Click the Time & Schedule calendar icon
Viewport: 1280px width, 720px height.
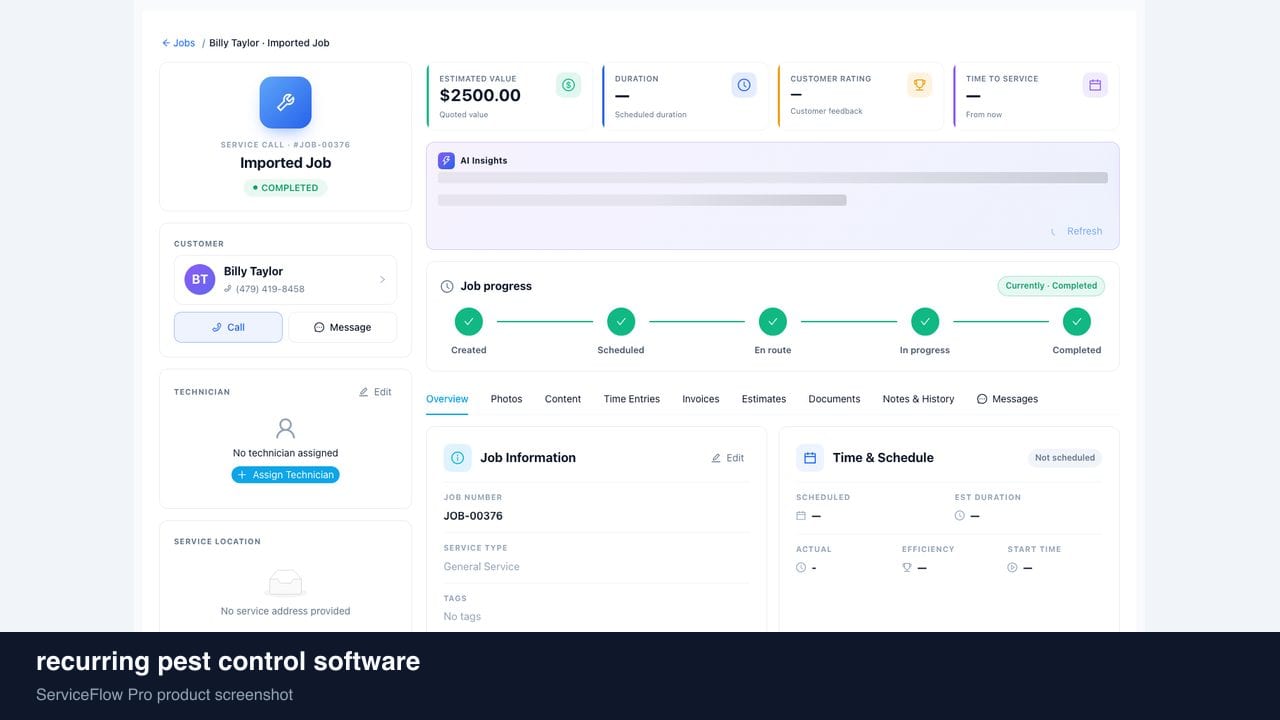tap(810, 458)
